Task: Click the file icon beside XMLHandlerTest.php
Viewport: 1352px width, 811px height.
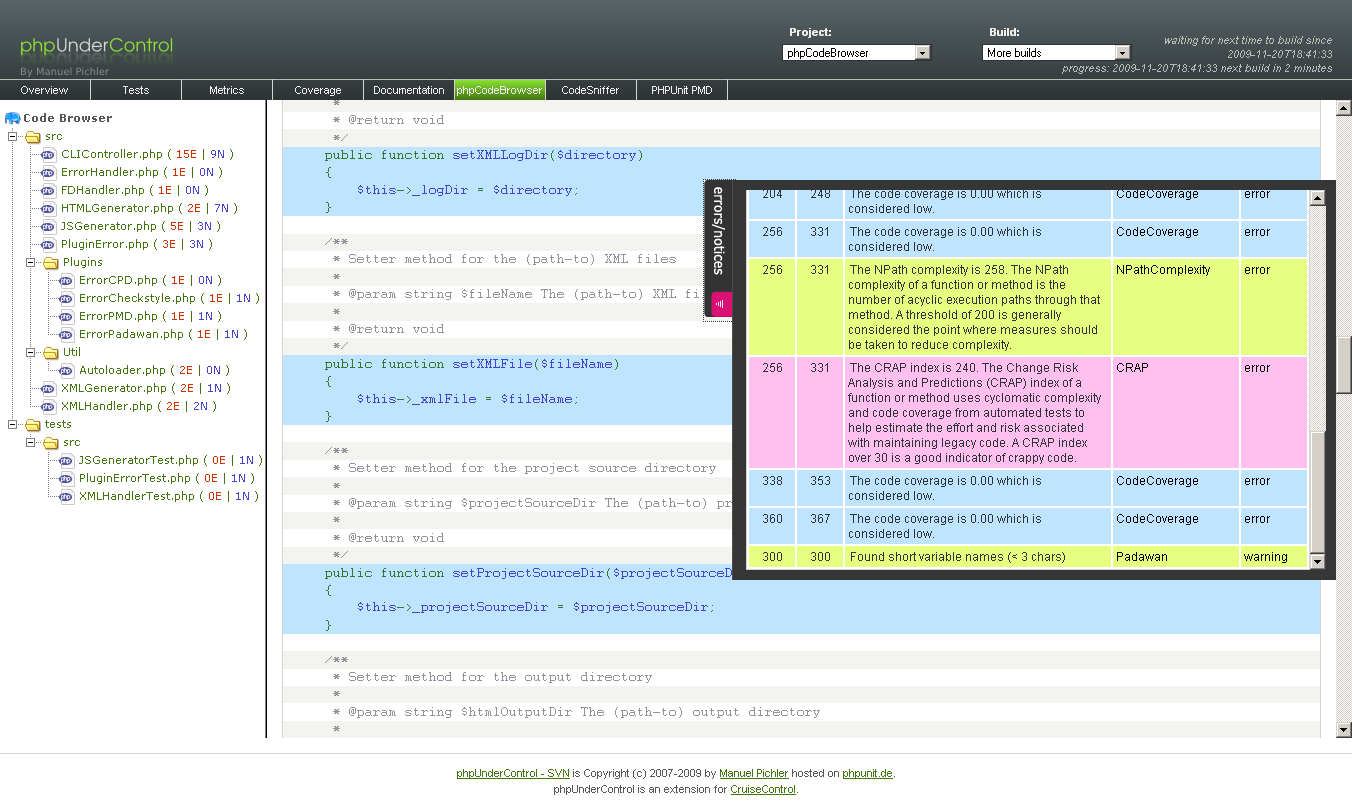Action: click(x=67, y=496)
